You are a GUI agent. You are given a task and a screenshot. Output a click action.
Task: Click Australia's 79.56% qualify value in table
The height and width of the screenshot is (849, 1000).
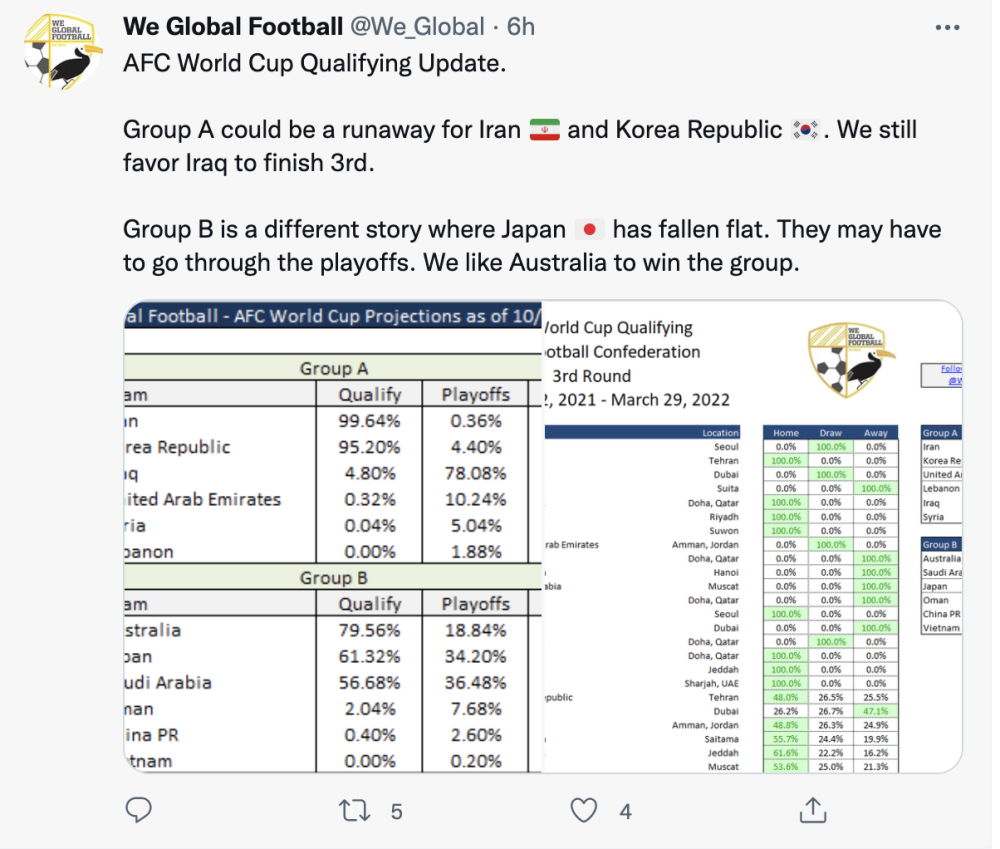369,630
